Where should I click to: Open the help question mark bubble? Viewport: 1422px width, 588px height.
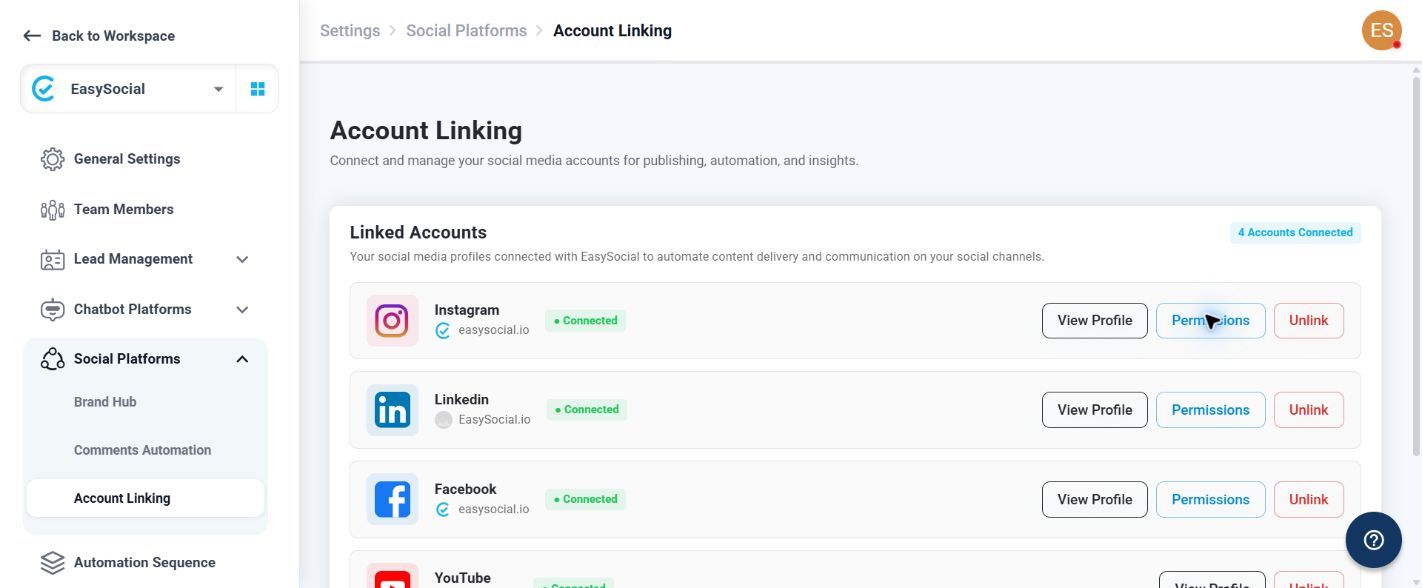tap(1373, 540)
